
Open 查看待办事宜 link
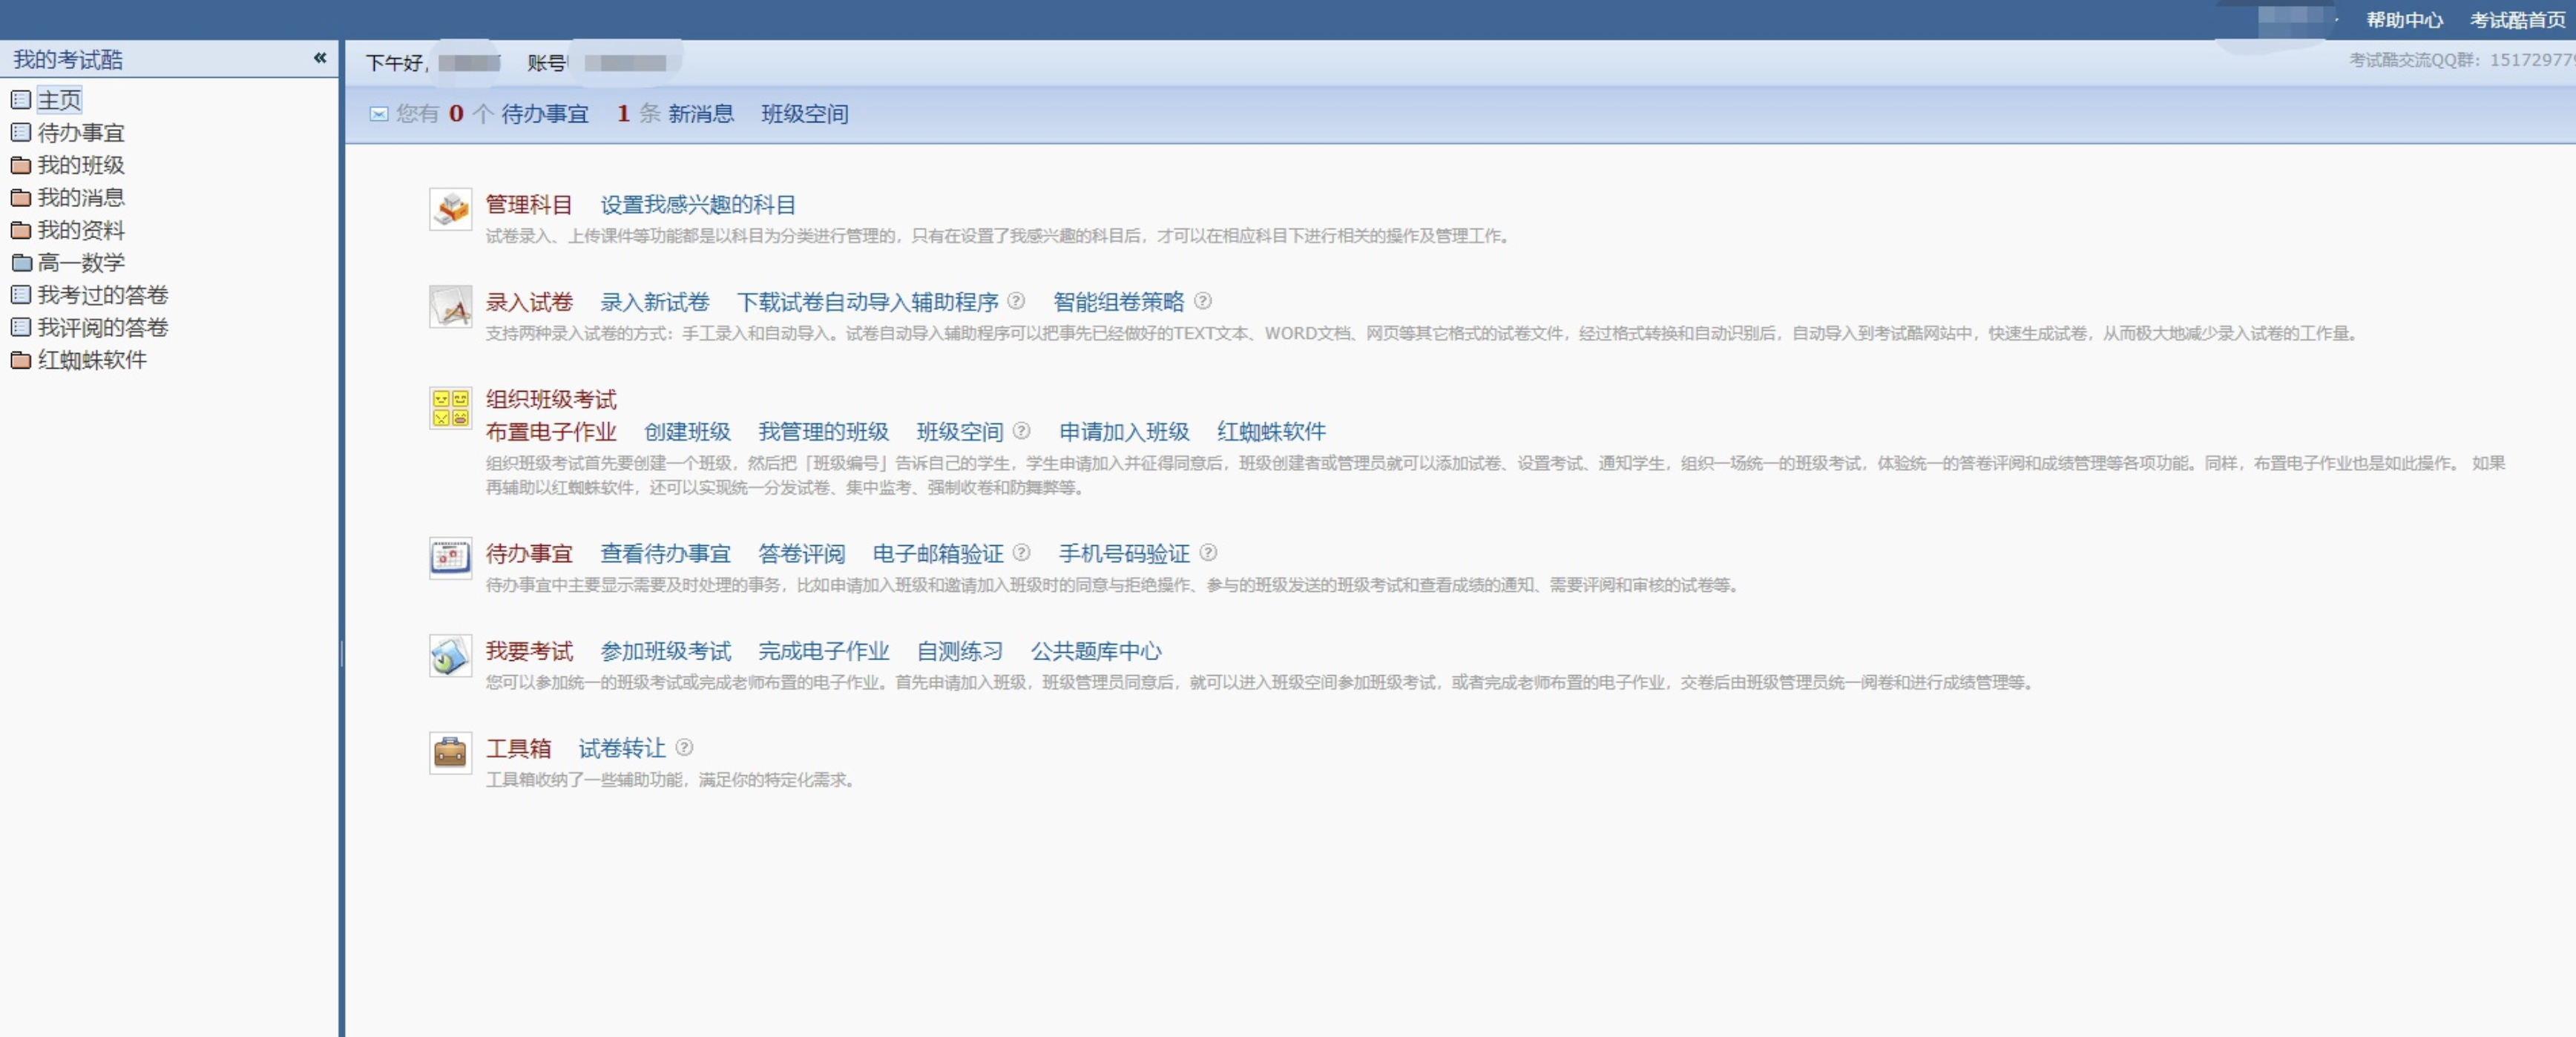(x=665, y=554)
